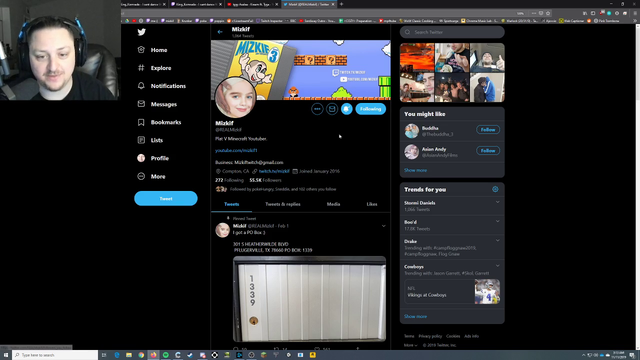The image size is (640, 360).
Task: Expand options for the Cowboys trend
Action: tap(498, 266)
